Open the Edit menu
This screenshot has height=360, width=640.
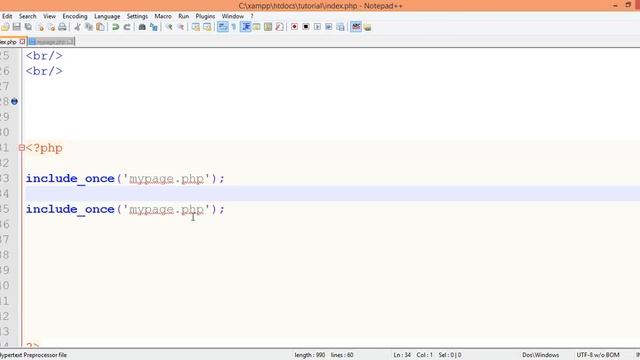click(x=7, y=16)
